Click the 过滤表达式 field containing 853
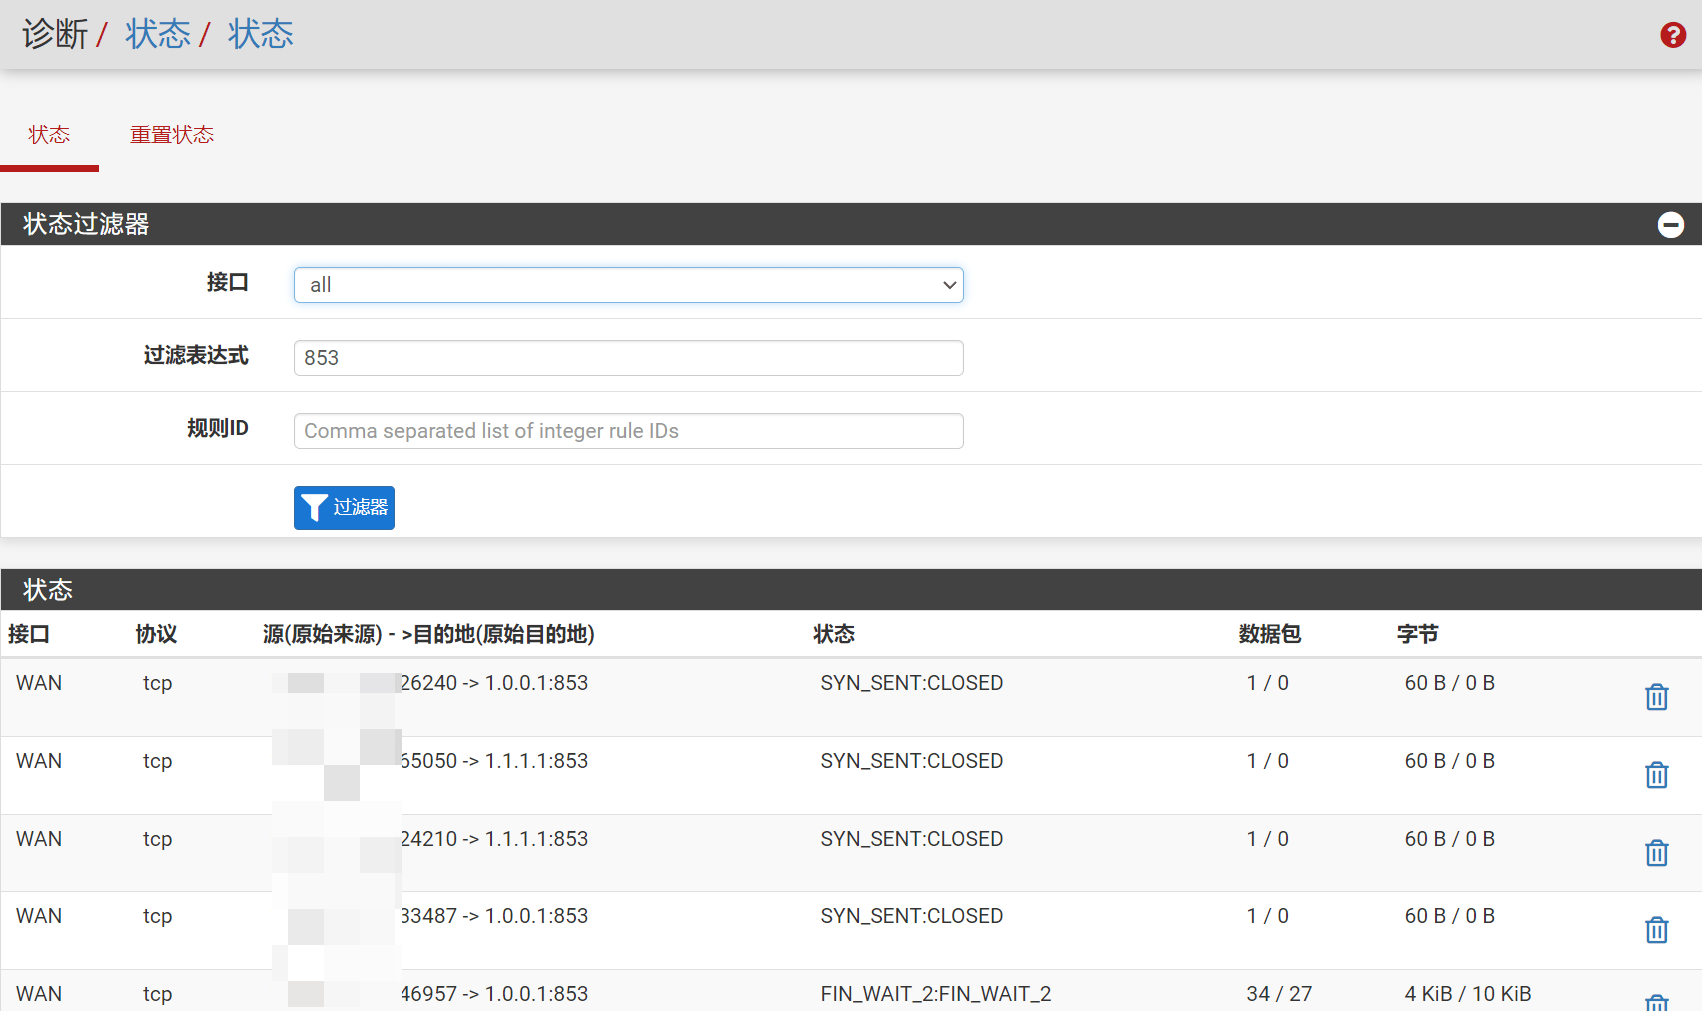Screen dimensions: 1702x1011 click(x=628, y=358)
